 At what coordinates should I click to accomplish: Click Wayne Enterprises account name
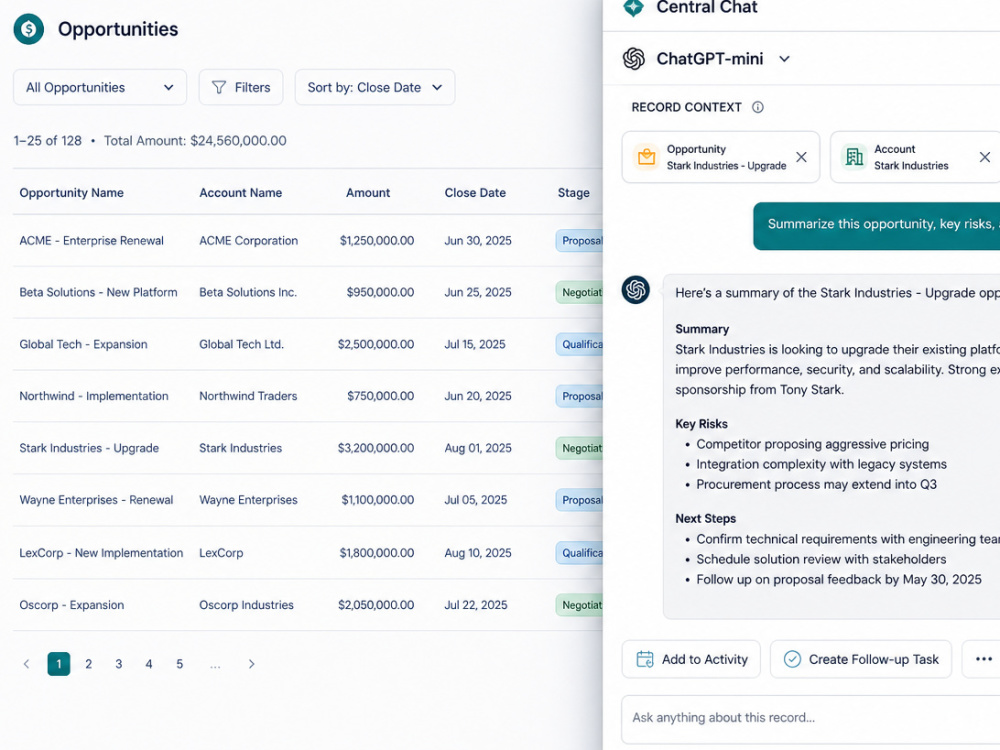(248, 500)
